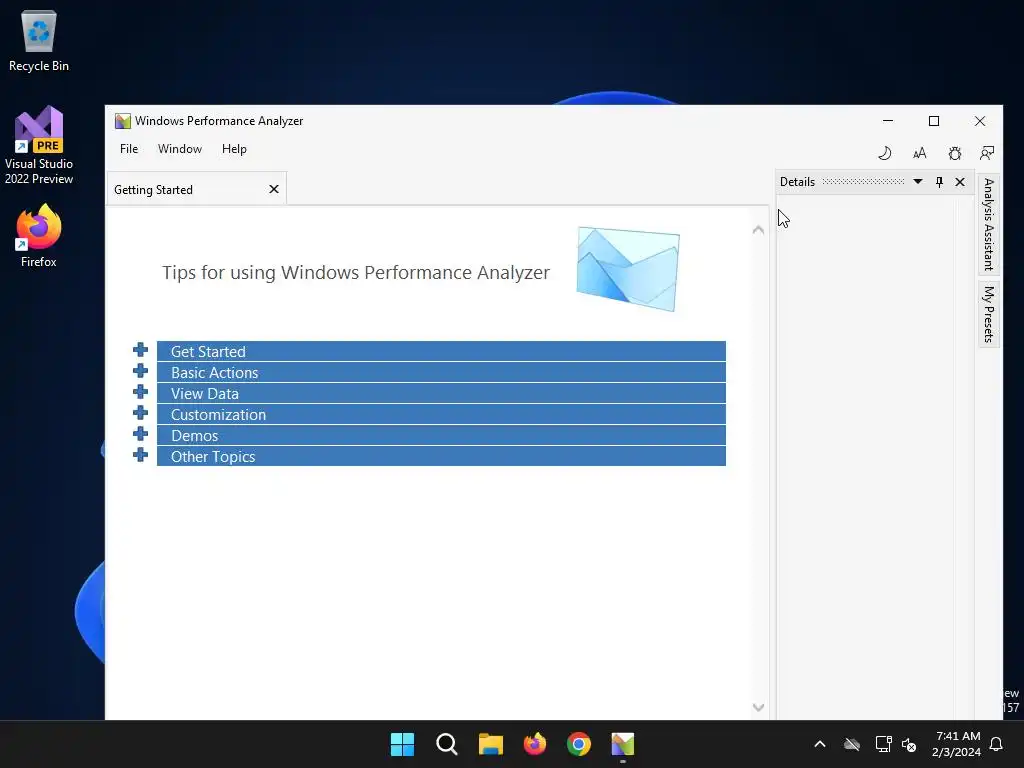Expand the Get Started plus icon
The height and width of the screenshot is (768, 1024).
coord(140,350)
